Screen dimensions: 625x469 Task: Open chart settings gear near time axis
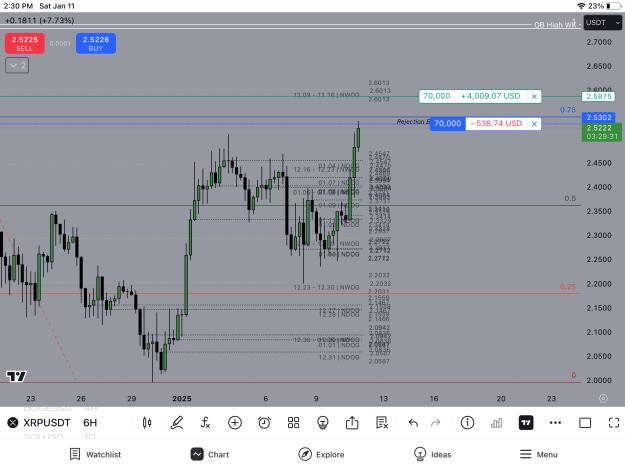click(603, 398)
